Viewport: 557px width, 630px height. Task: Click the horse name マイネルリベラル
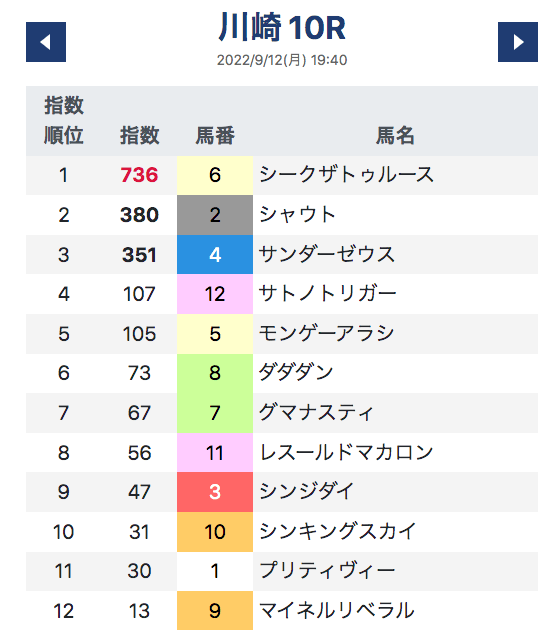tap(336, 611)
